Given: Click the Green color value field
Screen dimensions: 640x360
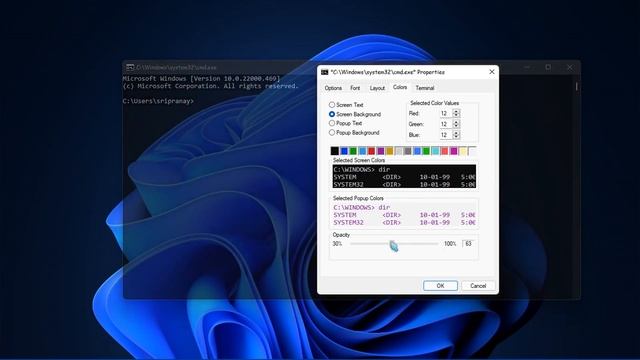Looking at the screenshot, I should [x=446, y=124].
